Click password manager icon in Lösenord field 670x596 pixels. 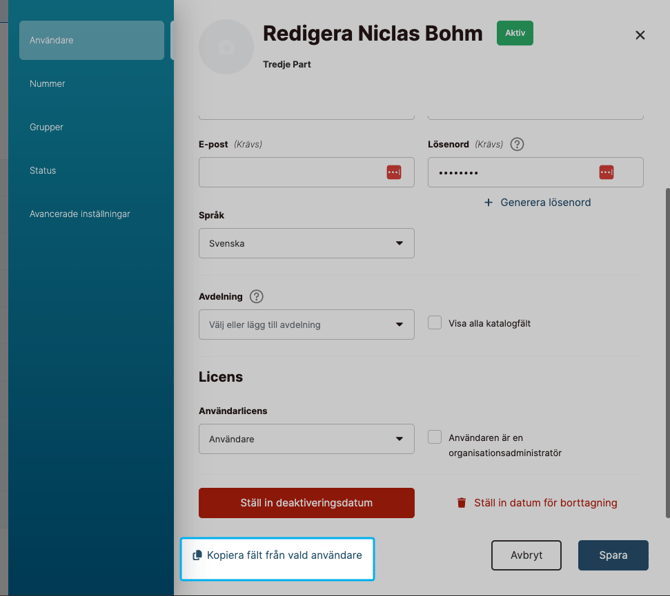pos(606,172)
